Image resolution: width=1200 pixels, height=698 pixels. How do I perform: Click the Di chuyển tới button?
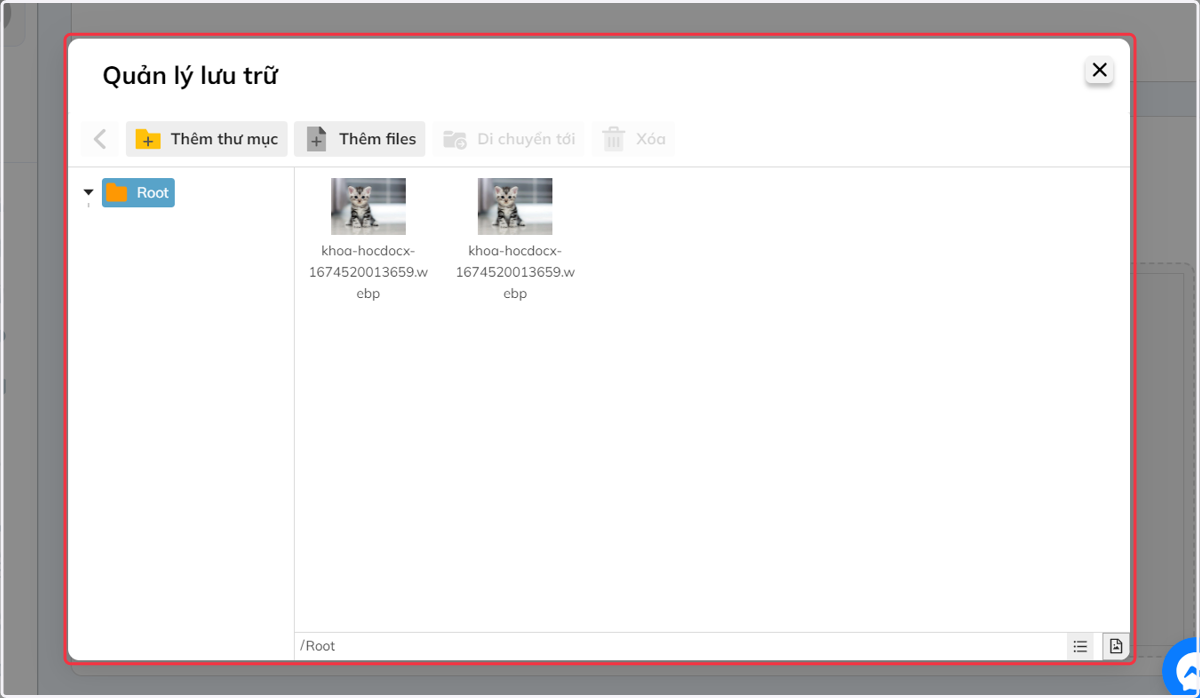point(509,139)
